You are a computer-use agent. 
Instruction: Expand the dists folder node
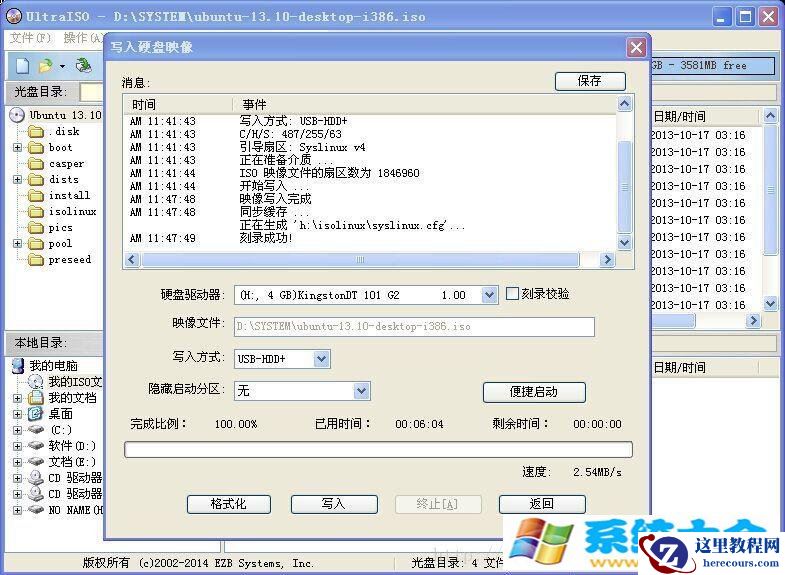coord(18,180)
